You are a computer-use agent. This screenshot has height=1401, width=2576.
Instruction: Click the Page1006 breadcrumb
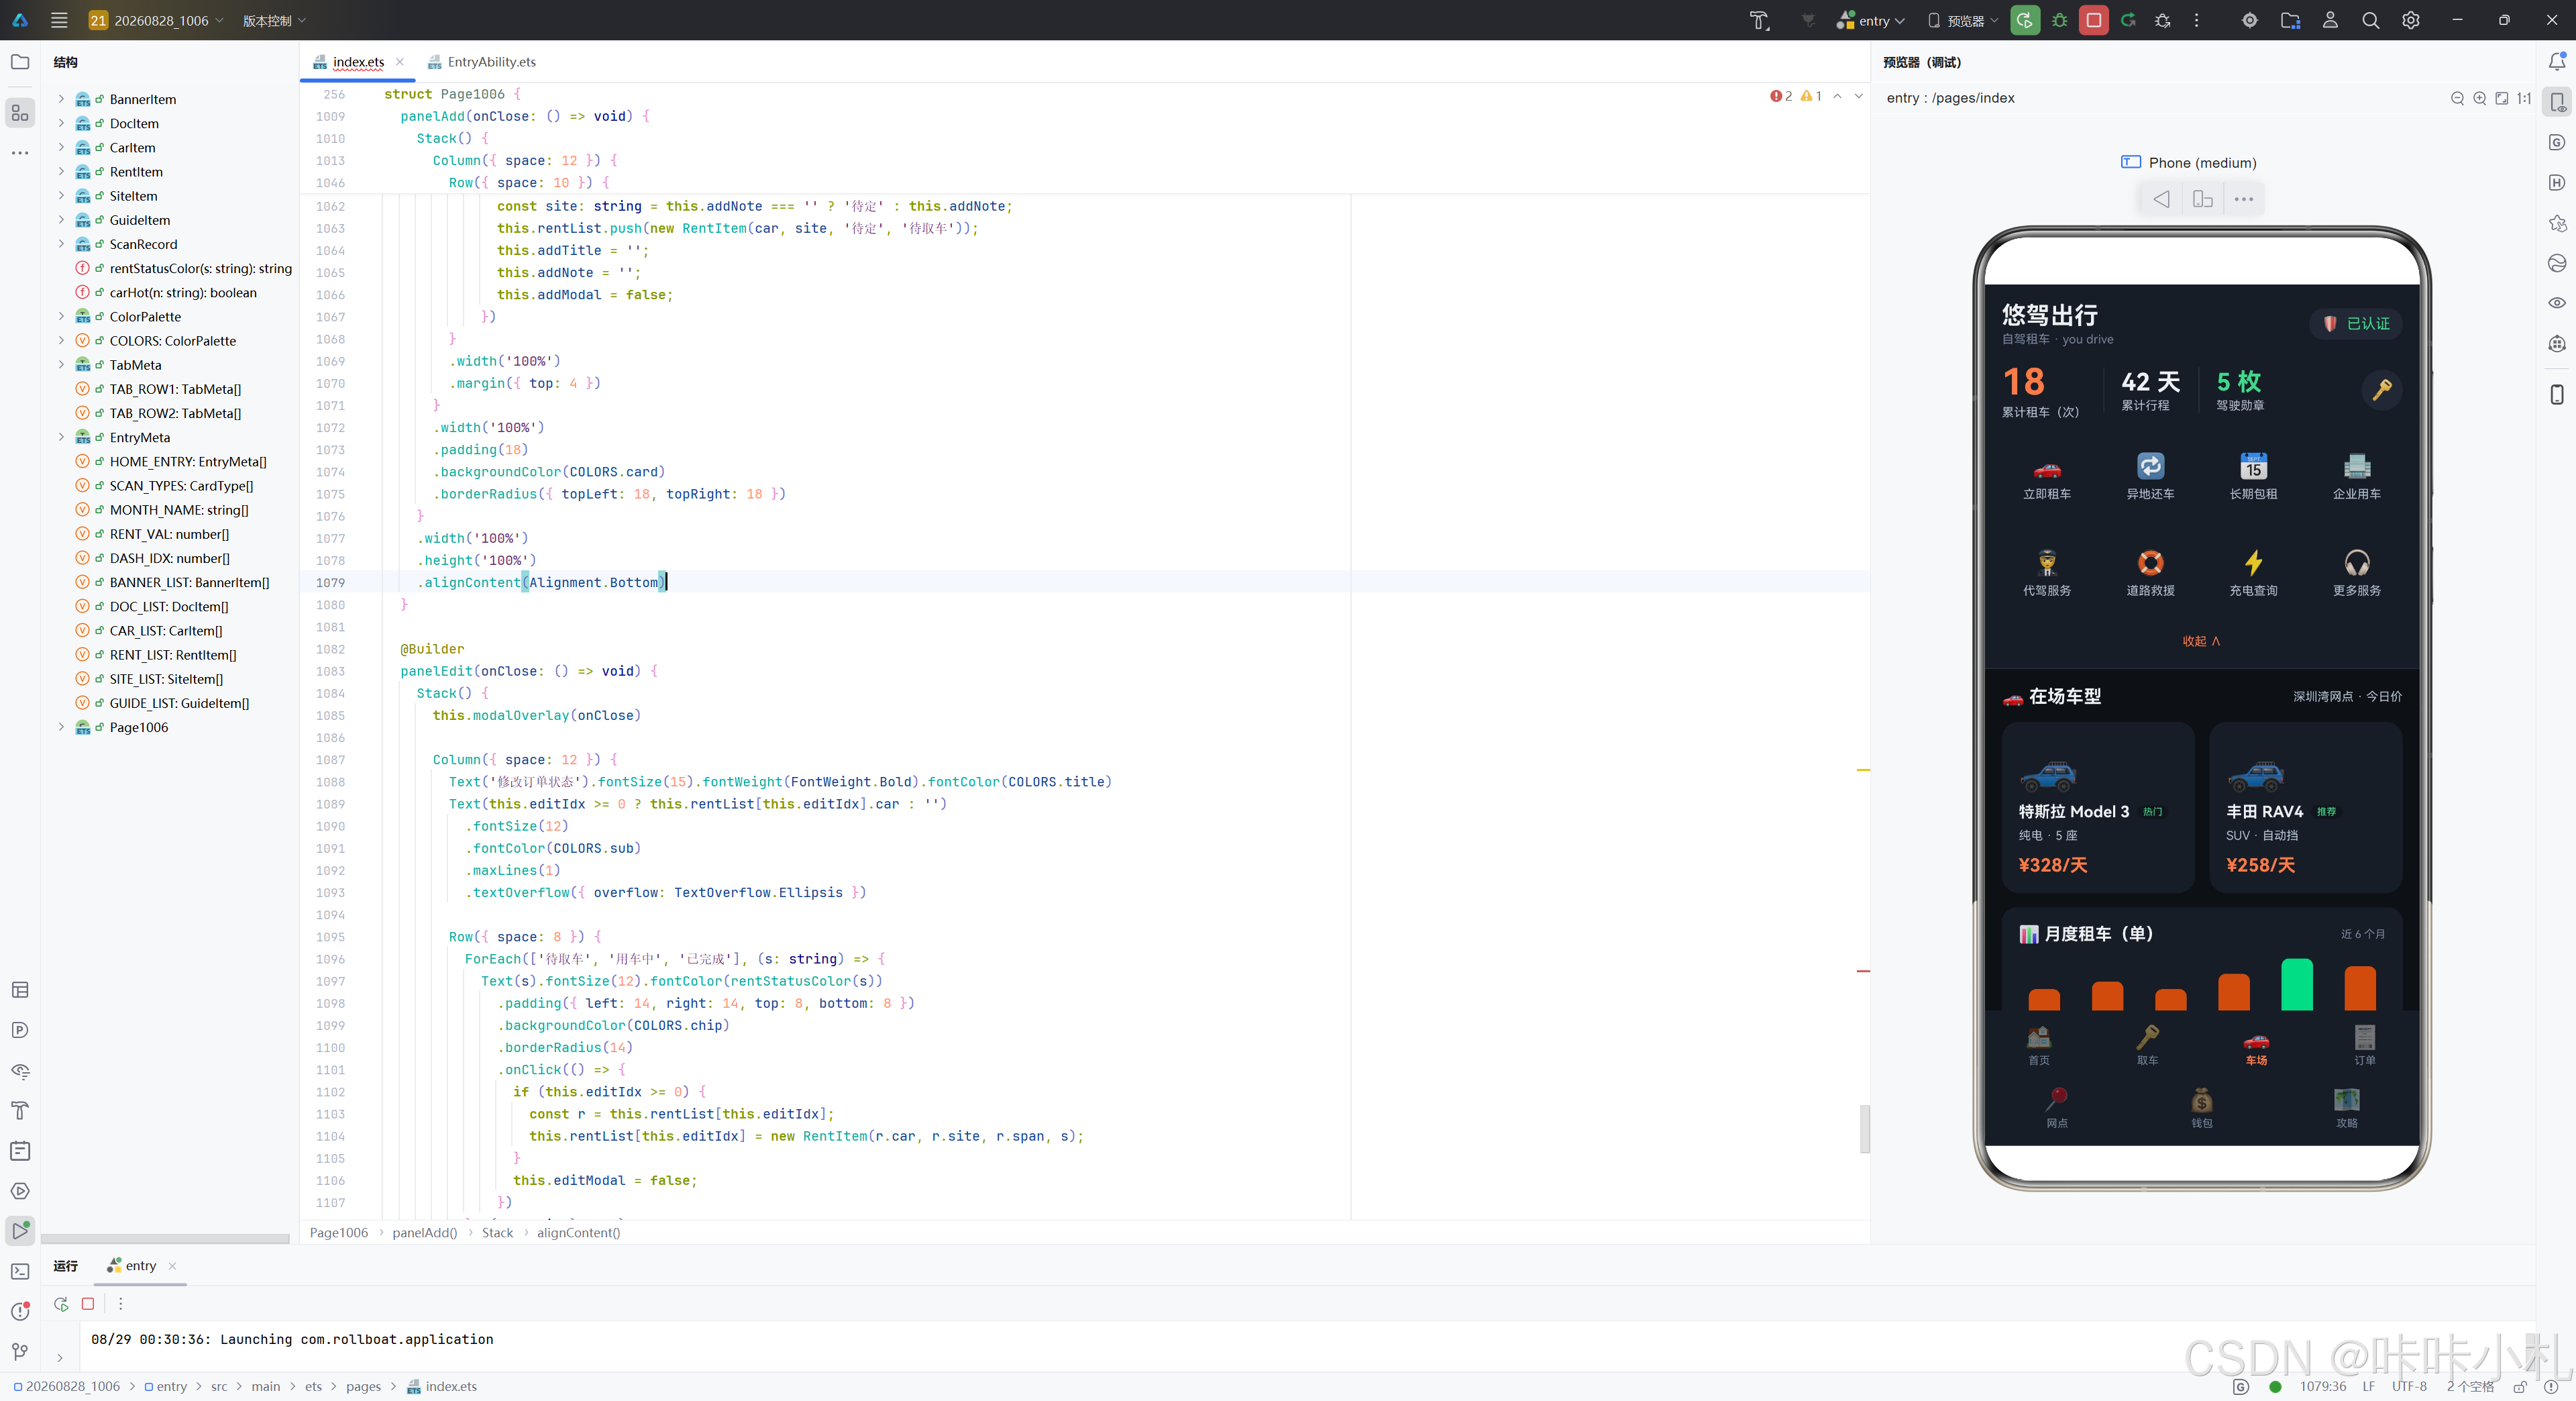[338, 1232]
